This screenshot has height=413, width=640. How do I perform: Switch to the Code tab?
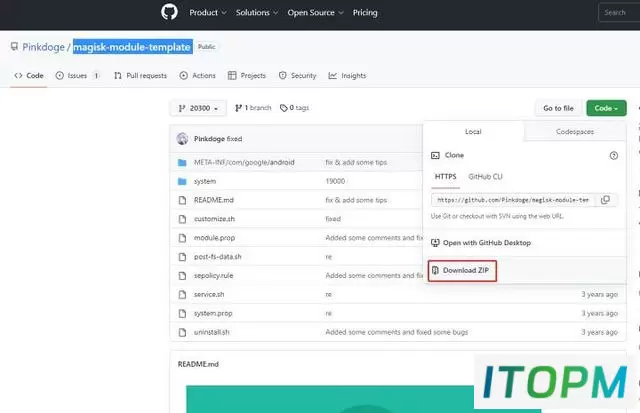click(x=29, y=75)
